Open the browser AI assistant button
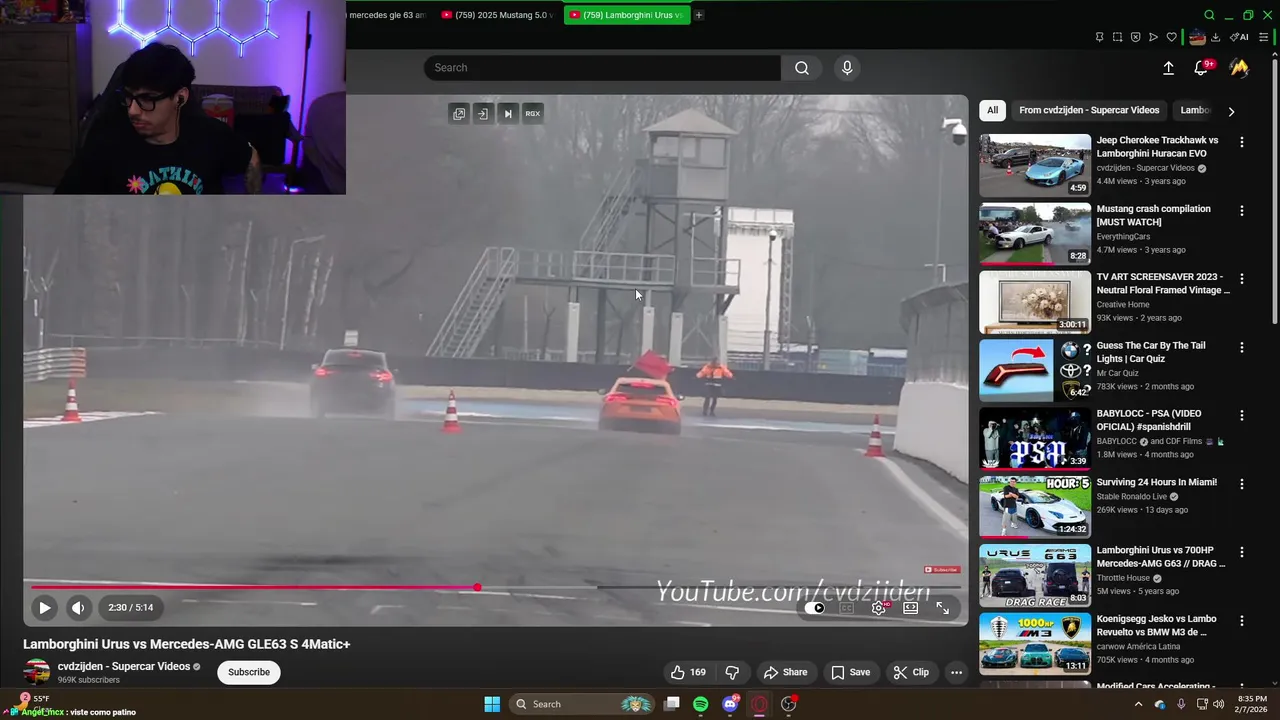This screenshot has height=720, width=1280. coord(1239,37)
